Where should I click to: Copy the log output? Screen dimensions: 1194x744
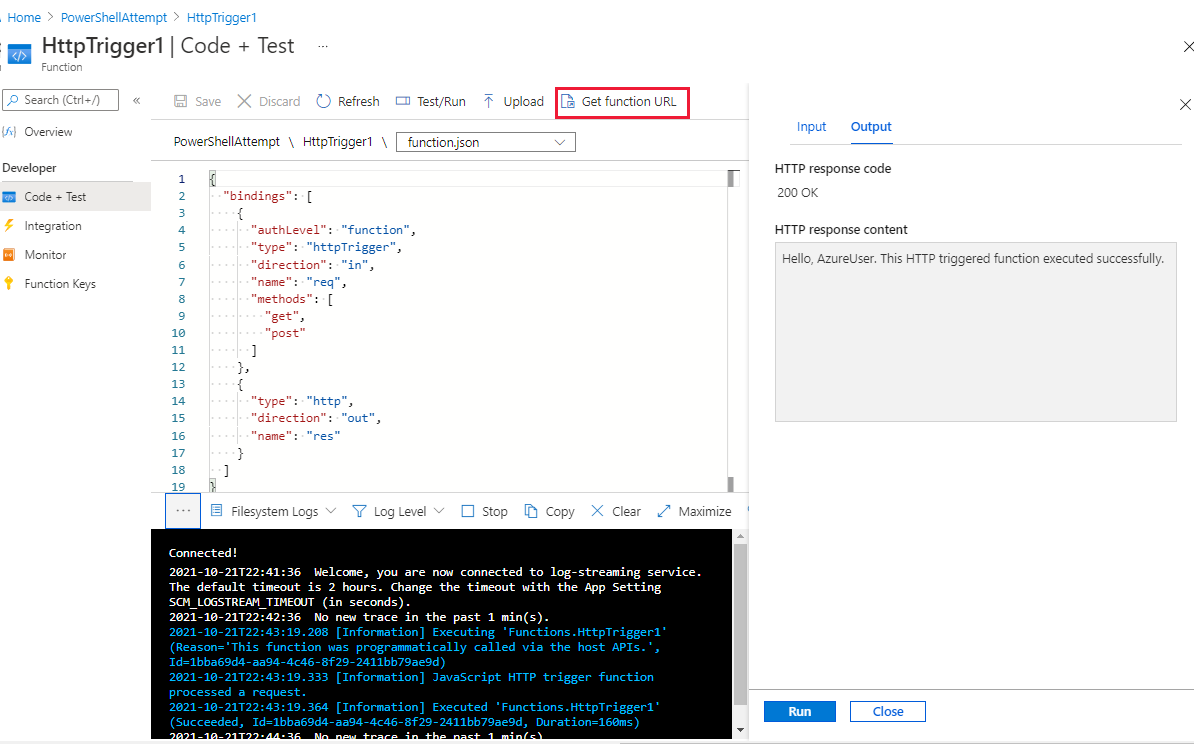tap(549, 511)
